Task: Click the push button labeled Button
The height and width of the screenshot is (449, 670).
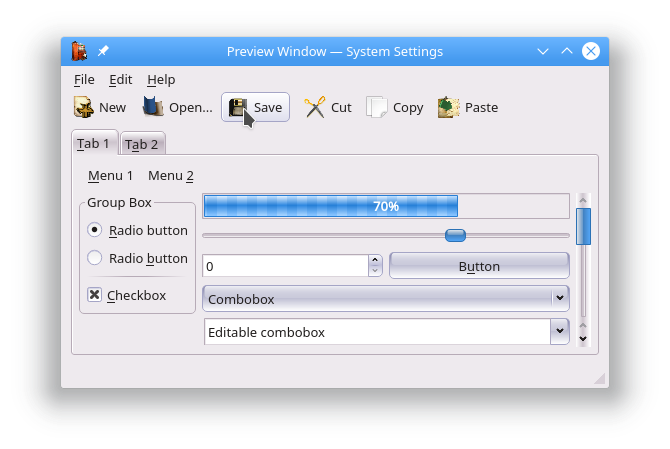Action: click(x=479, y=266)
